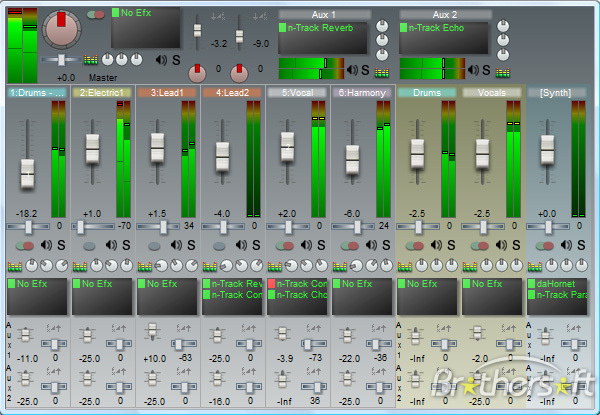Toggle mono/stereo button on 3:Lead1
Image resolution: width=600 pixels, height=415 pixels.
[x=154, y=246]
